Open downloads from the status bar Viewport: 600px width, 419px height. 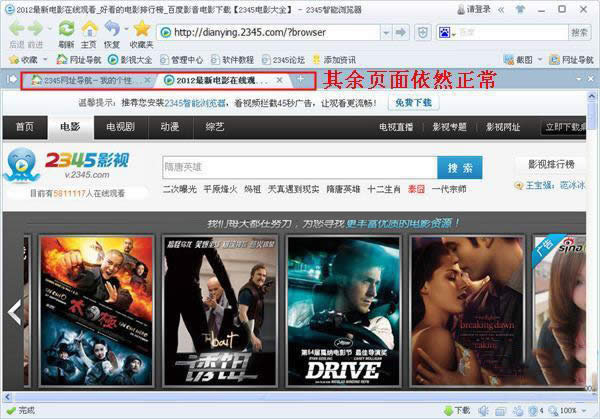(x=457, y=411)
